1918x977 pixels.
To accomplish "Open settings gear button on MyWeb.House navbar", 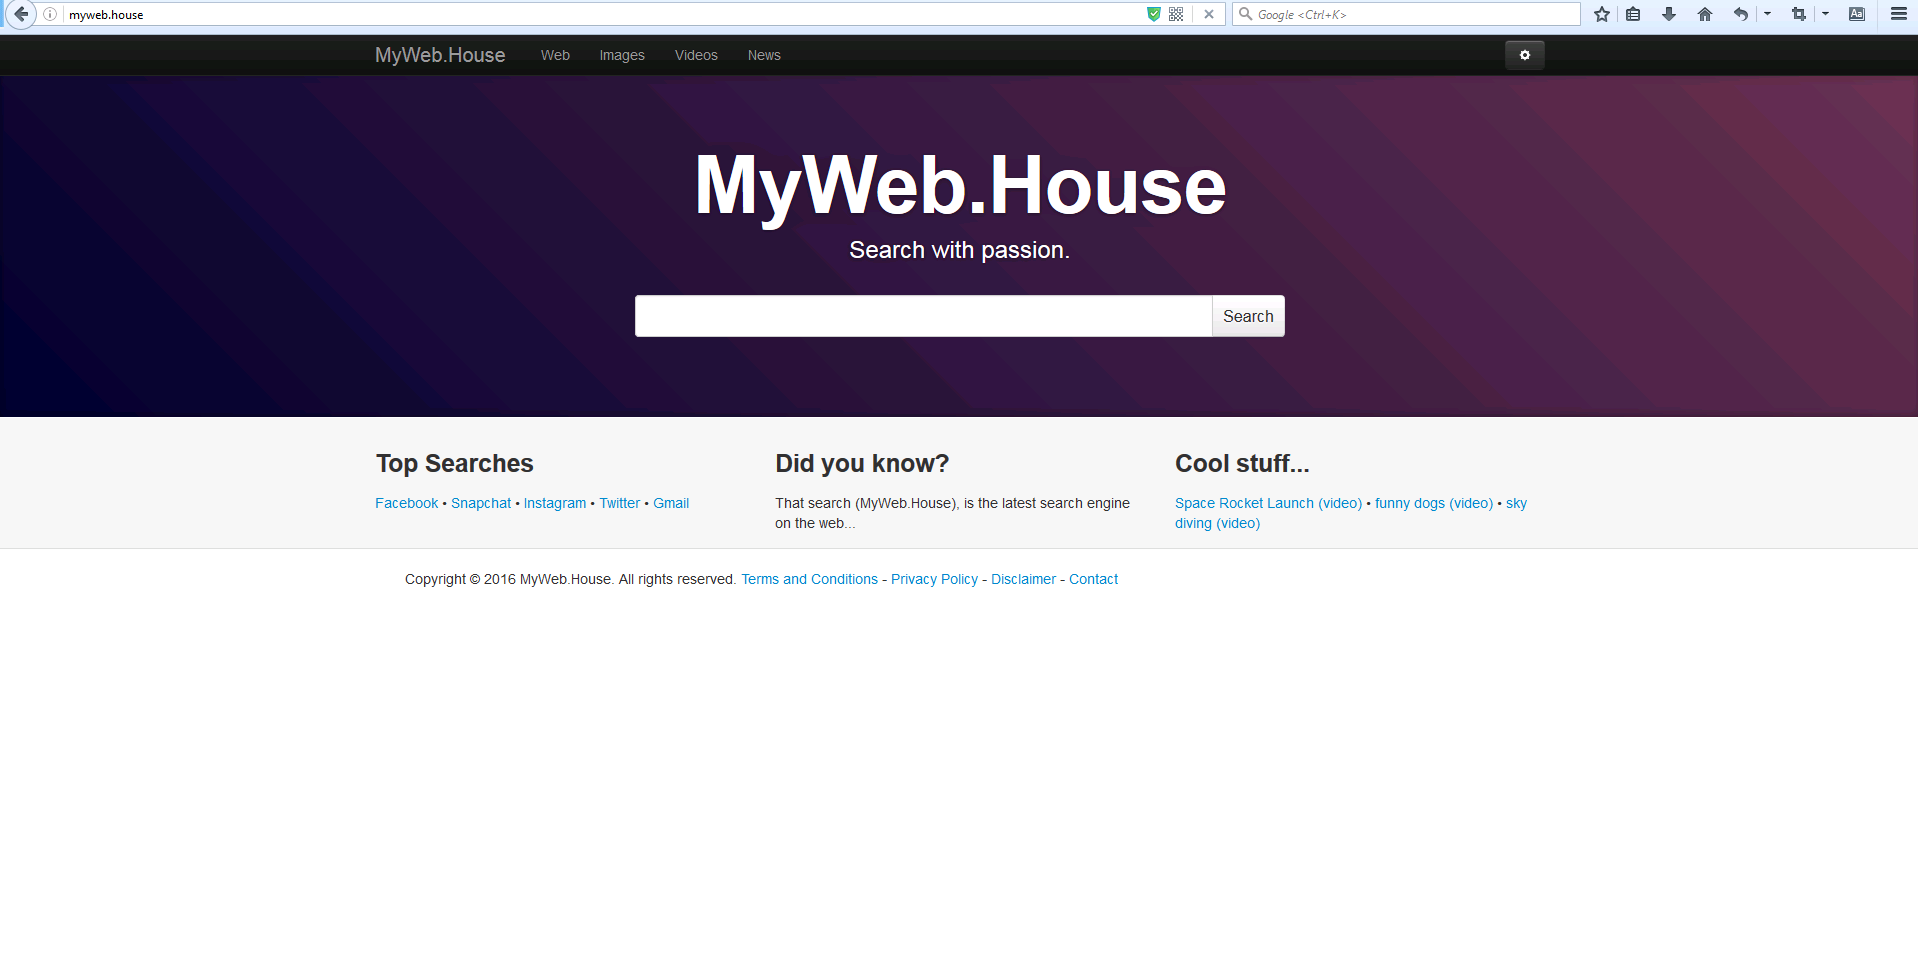I will [x=1525, y=55].
